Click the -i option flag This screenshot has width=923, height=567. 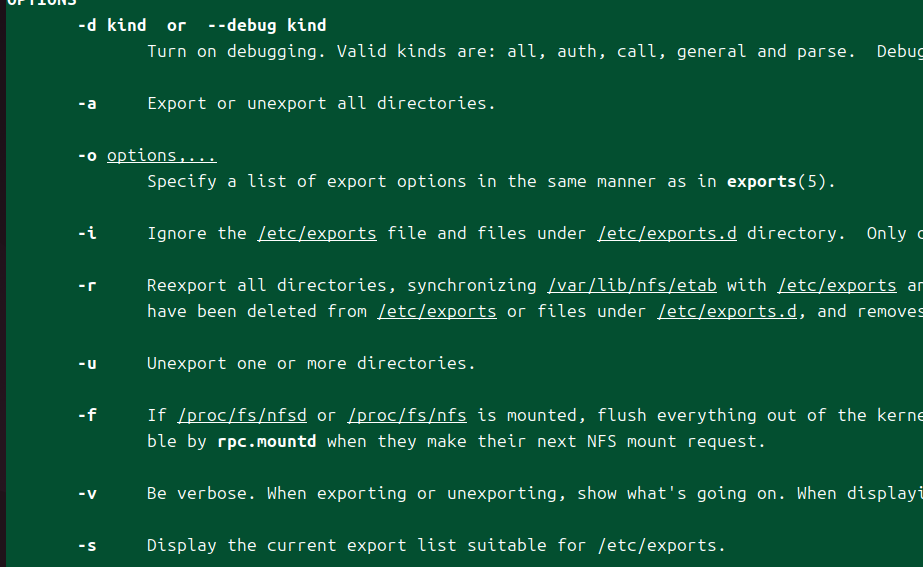pyautogui.click(x=87, y=233)
